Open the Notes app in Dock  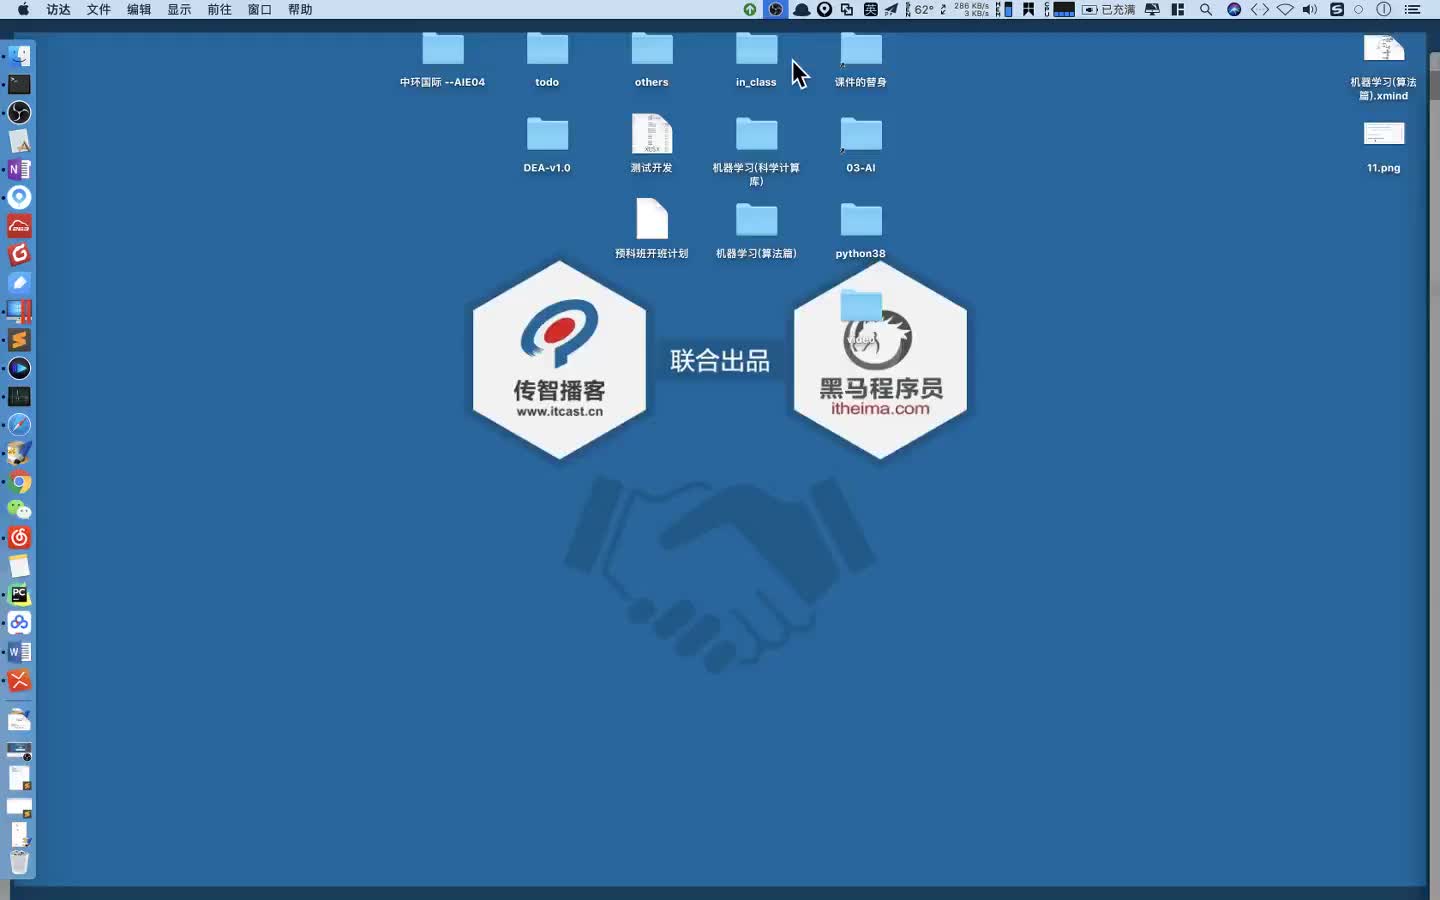[19, 566]
